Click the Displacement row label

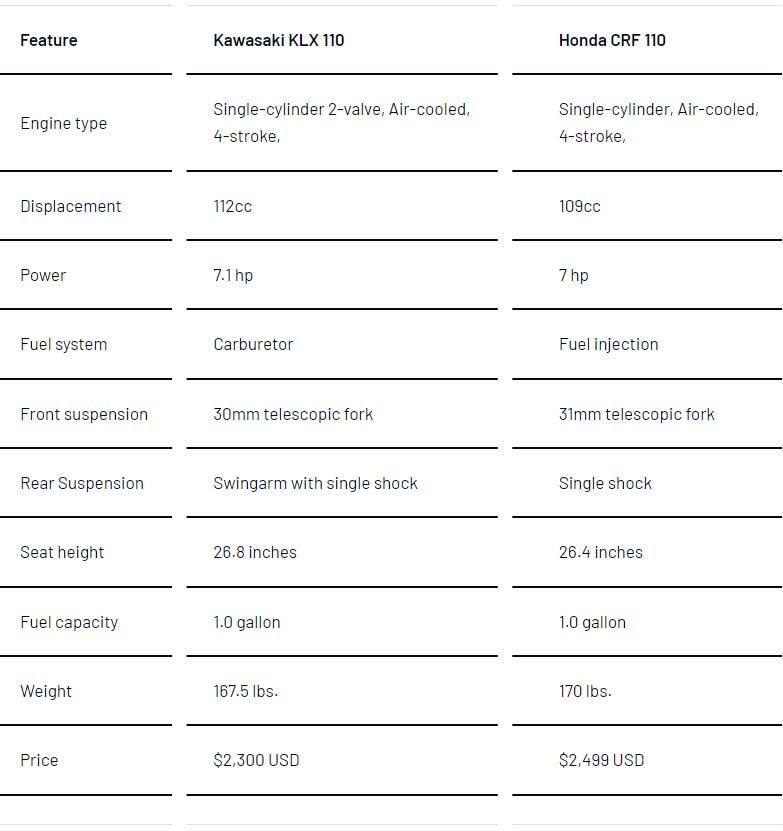[71, 206]
